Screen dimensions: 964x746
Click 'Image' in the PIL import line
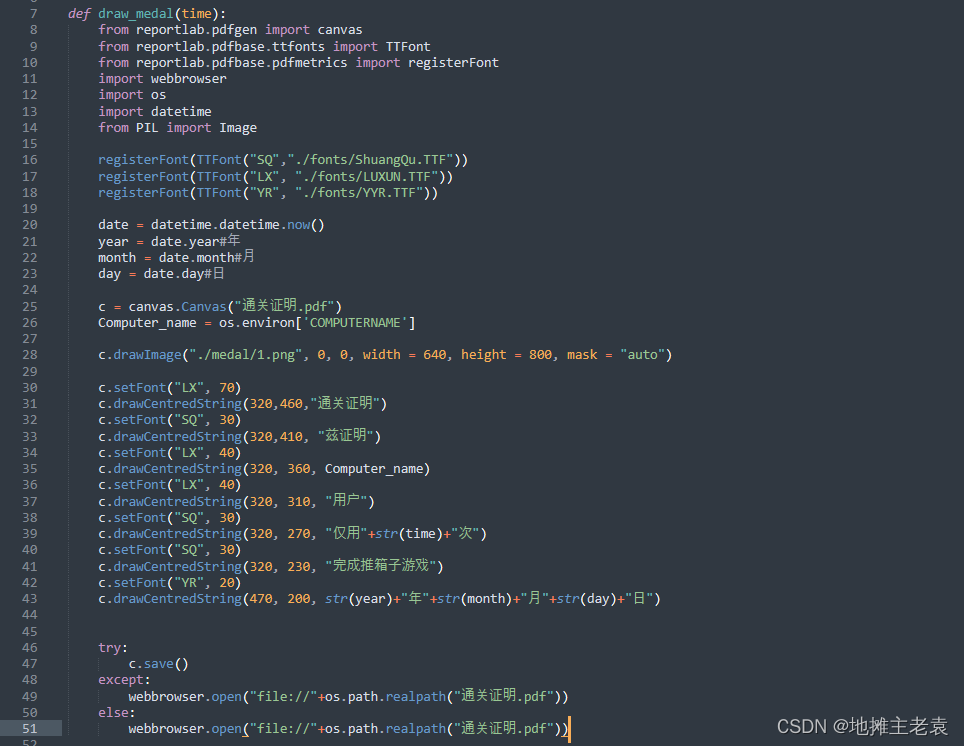pyautogui.click(x=238, y=128)
